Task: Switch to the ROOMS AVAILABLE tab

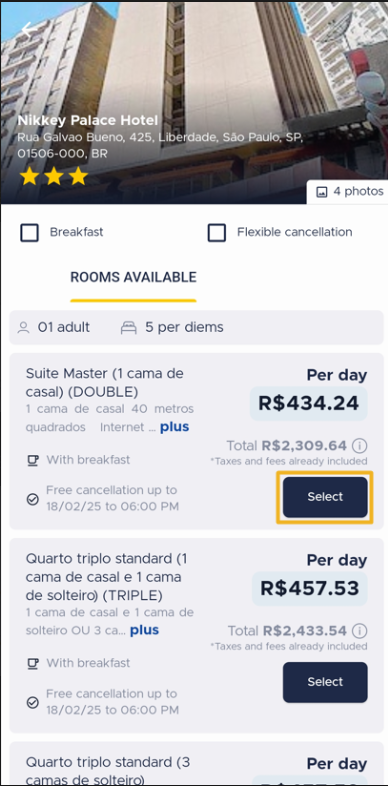Action: click(x=133, y=277)
